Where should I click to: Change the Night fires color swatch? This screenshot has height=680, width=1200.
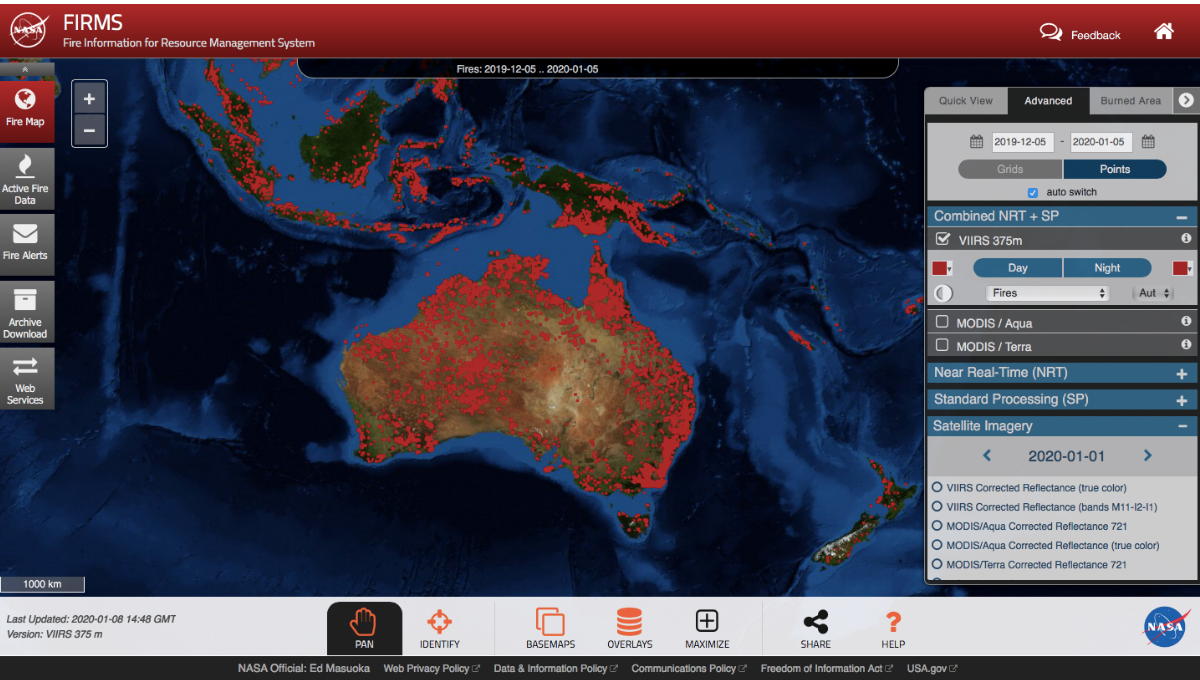pos(1182,268)
